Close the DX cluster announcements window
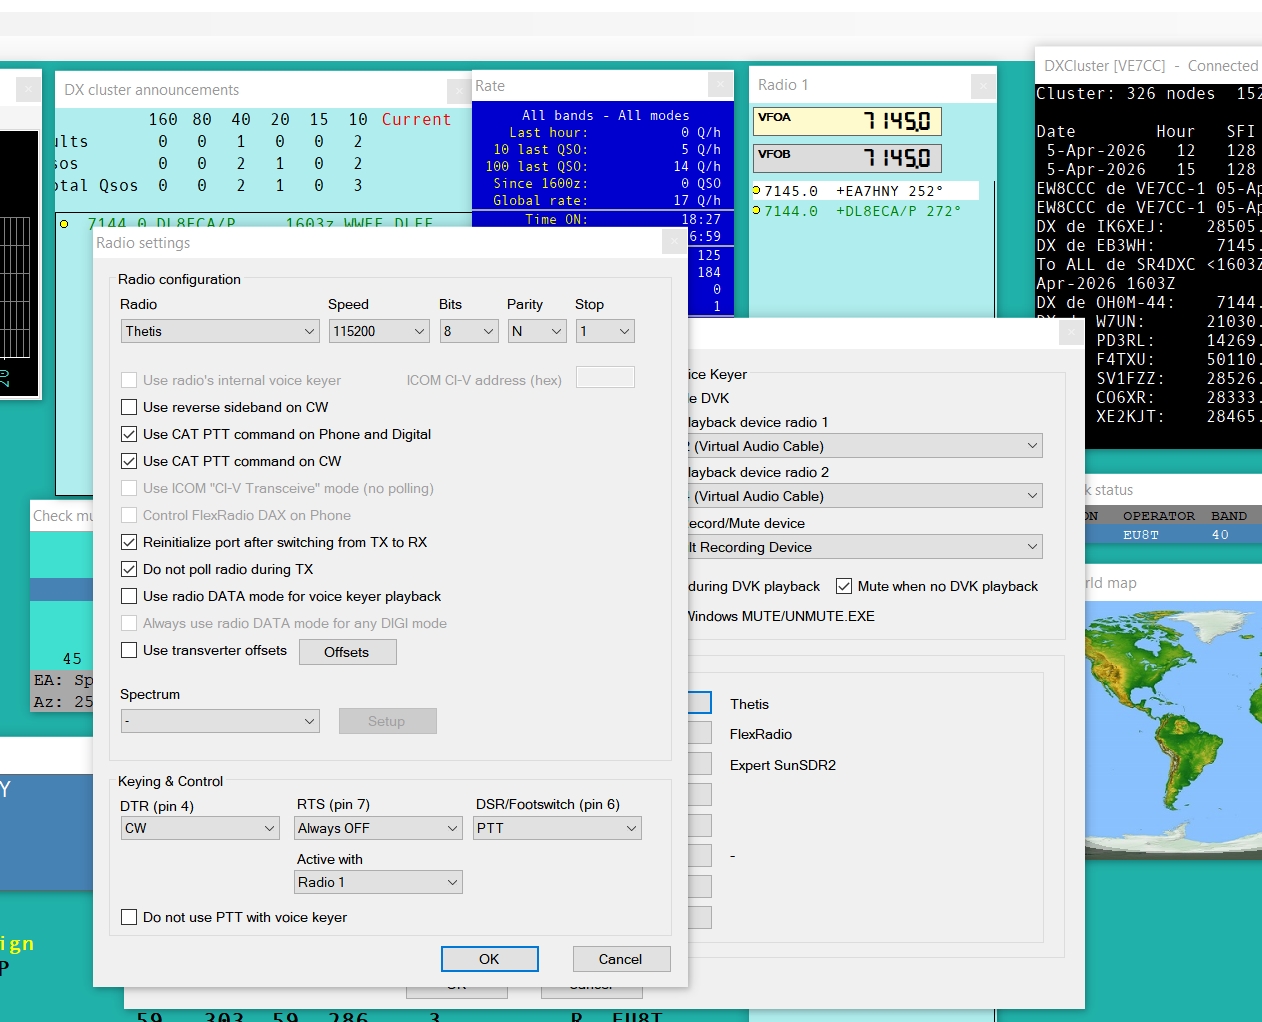 click(458, 90)
